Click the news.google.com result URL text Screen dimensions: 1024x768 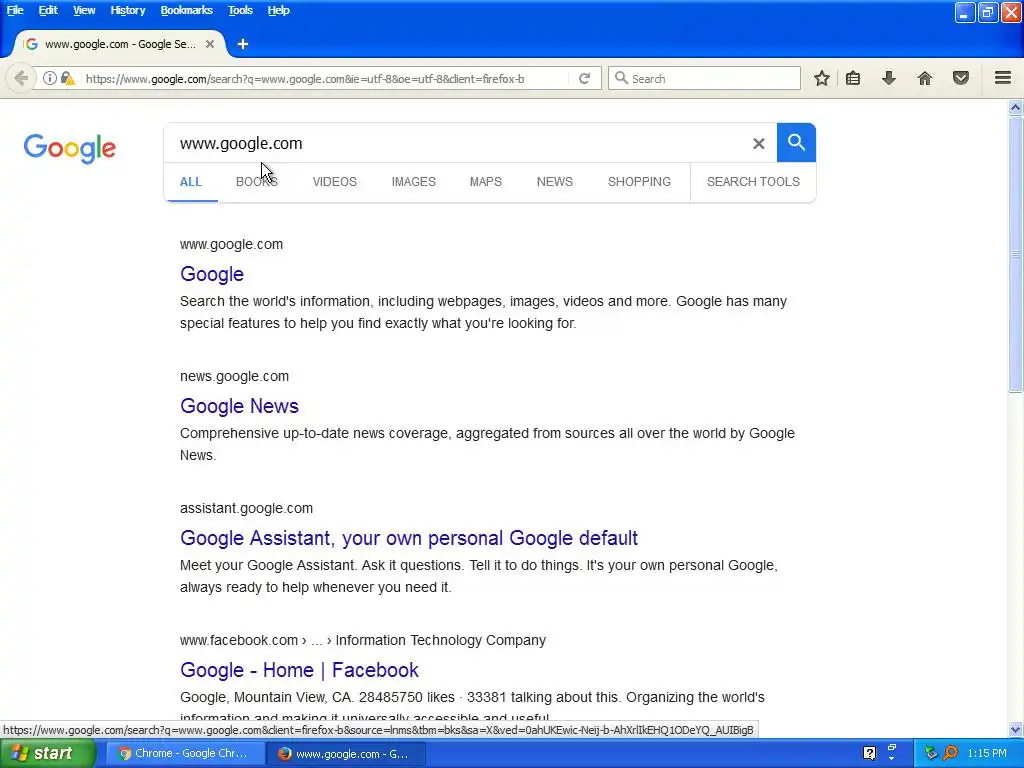pyautogui.click(x=234, y=376)
